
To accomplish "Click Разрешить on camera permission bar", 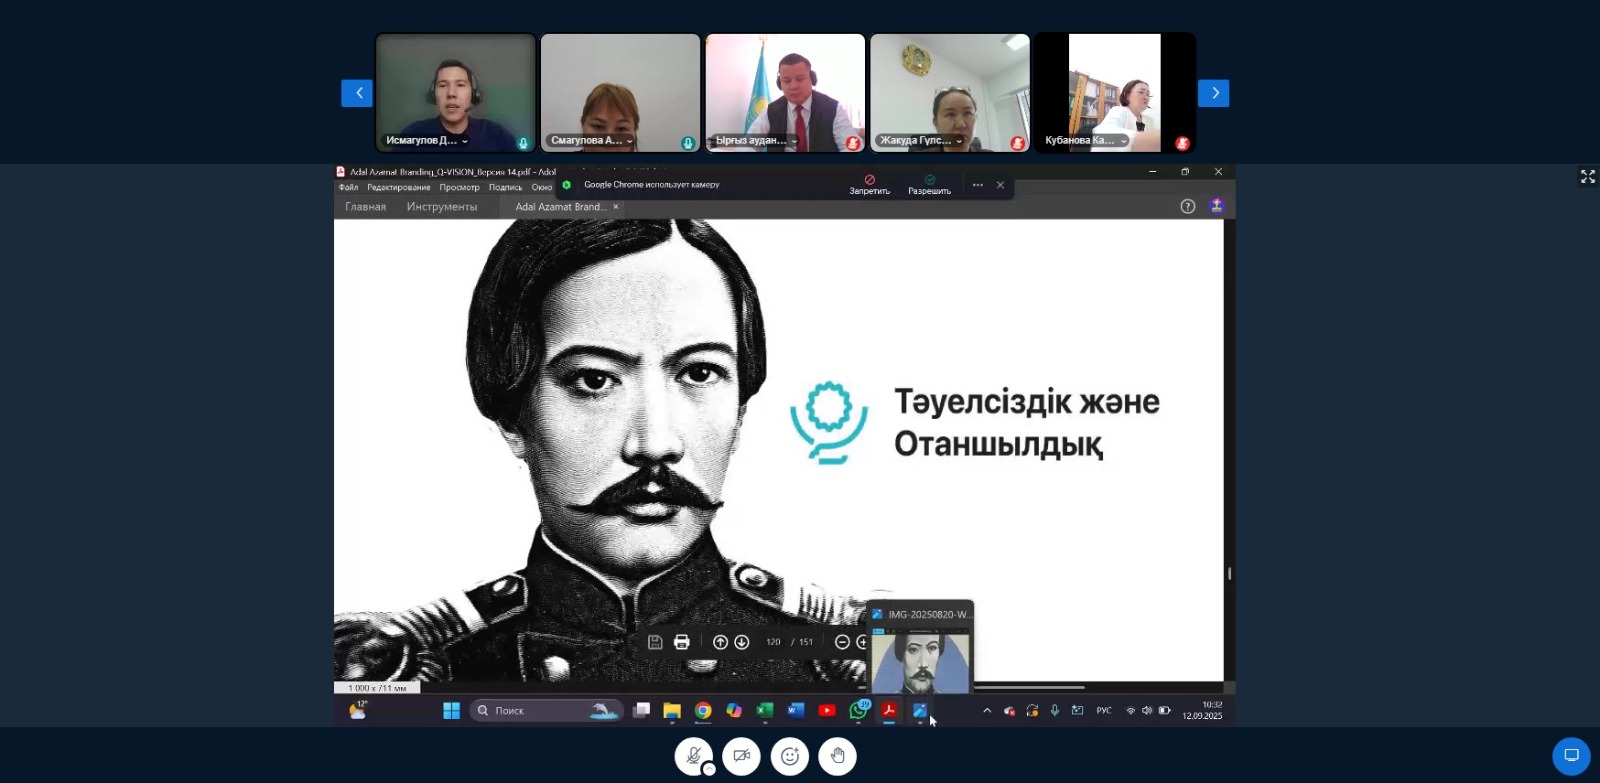I will [929, 185].
